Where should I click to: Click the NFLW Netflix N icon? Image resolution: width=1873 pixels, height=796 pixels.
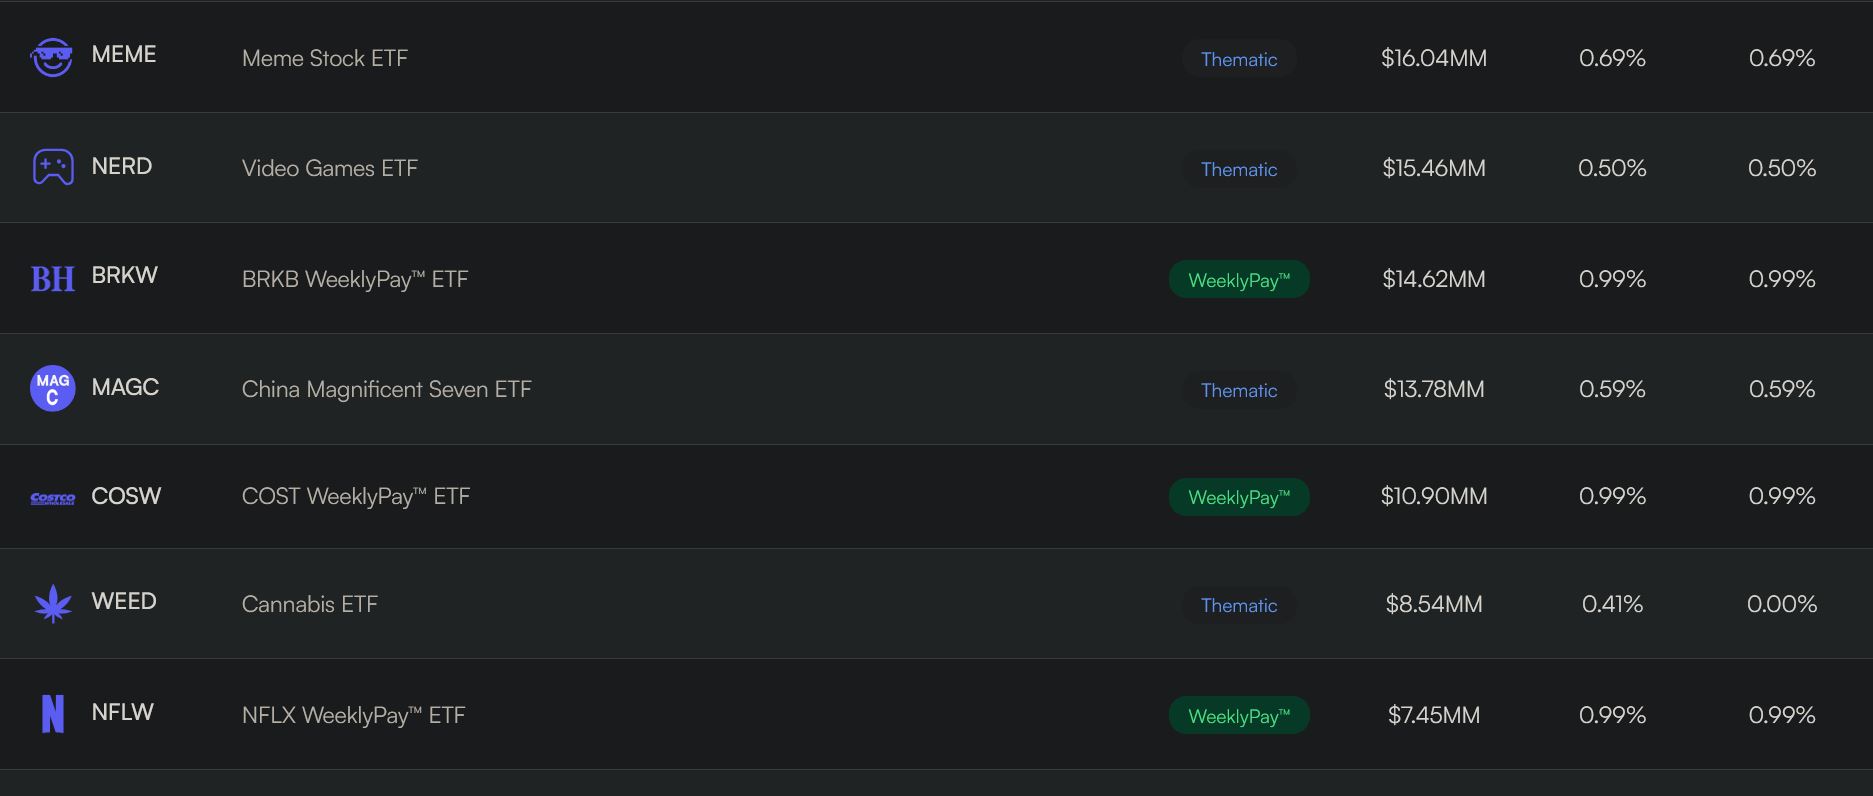[53, 714]
